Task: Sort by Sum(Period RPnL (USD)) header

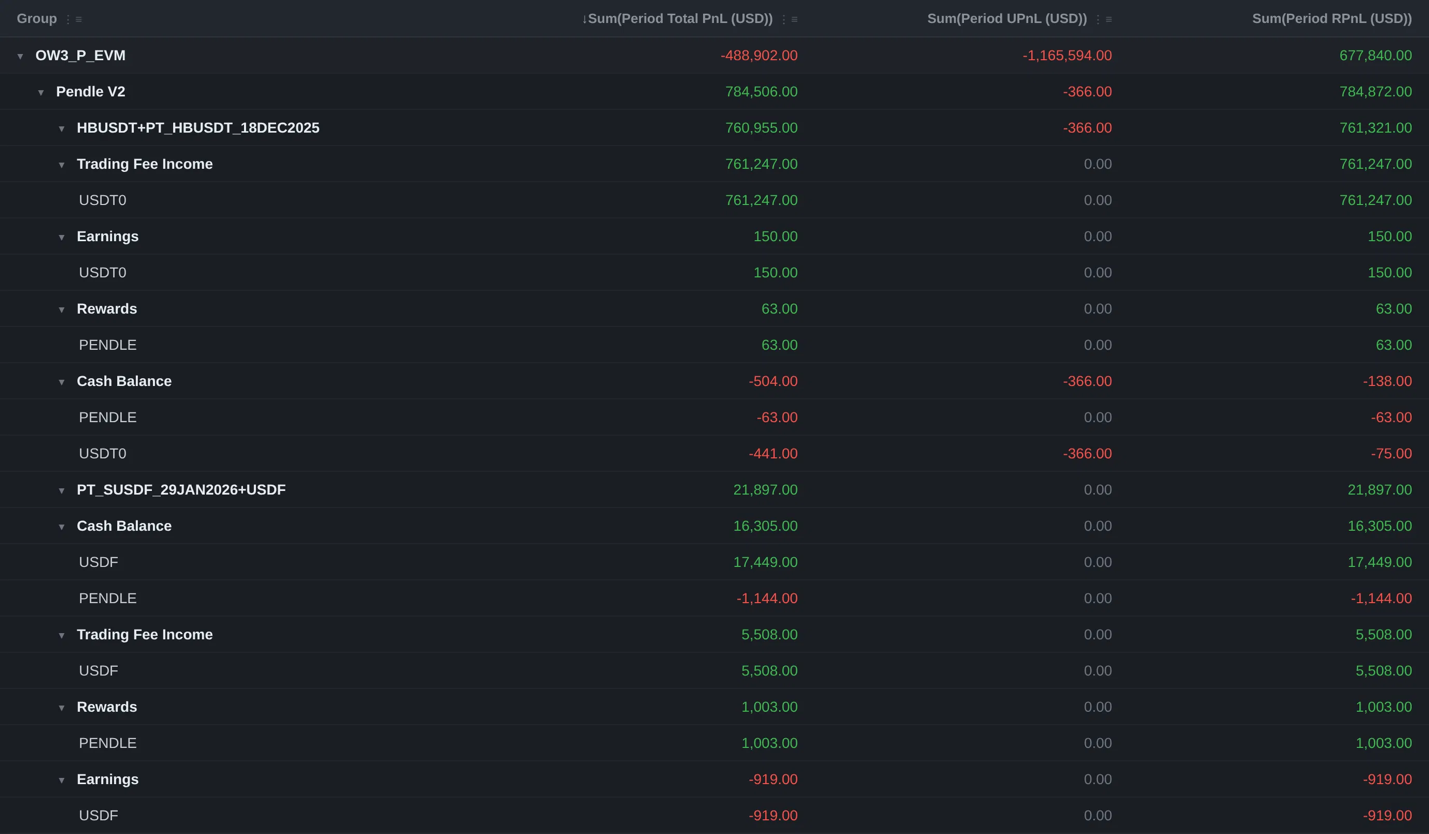Action: (1332, 19)
